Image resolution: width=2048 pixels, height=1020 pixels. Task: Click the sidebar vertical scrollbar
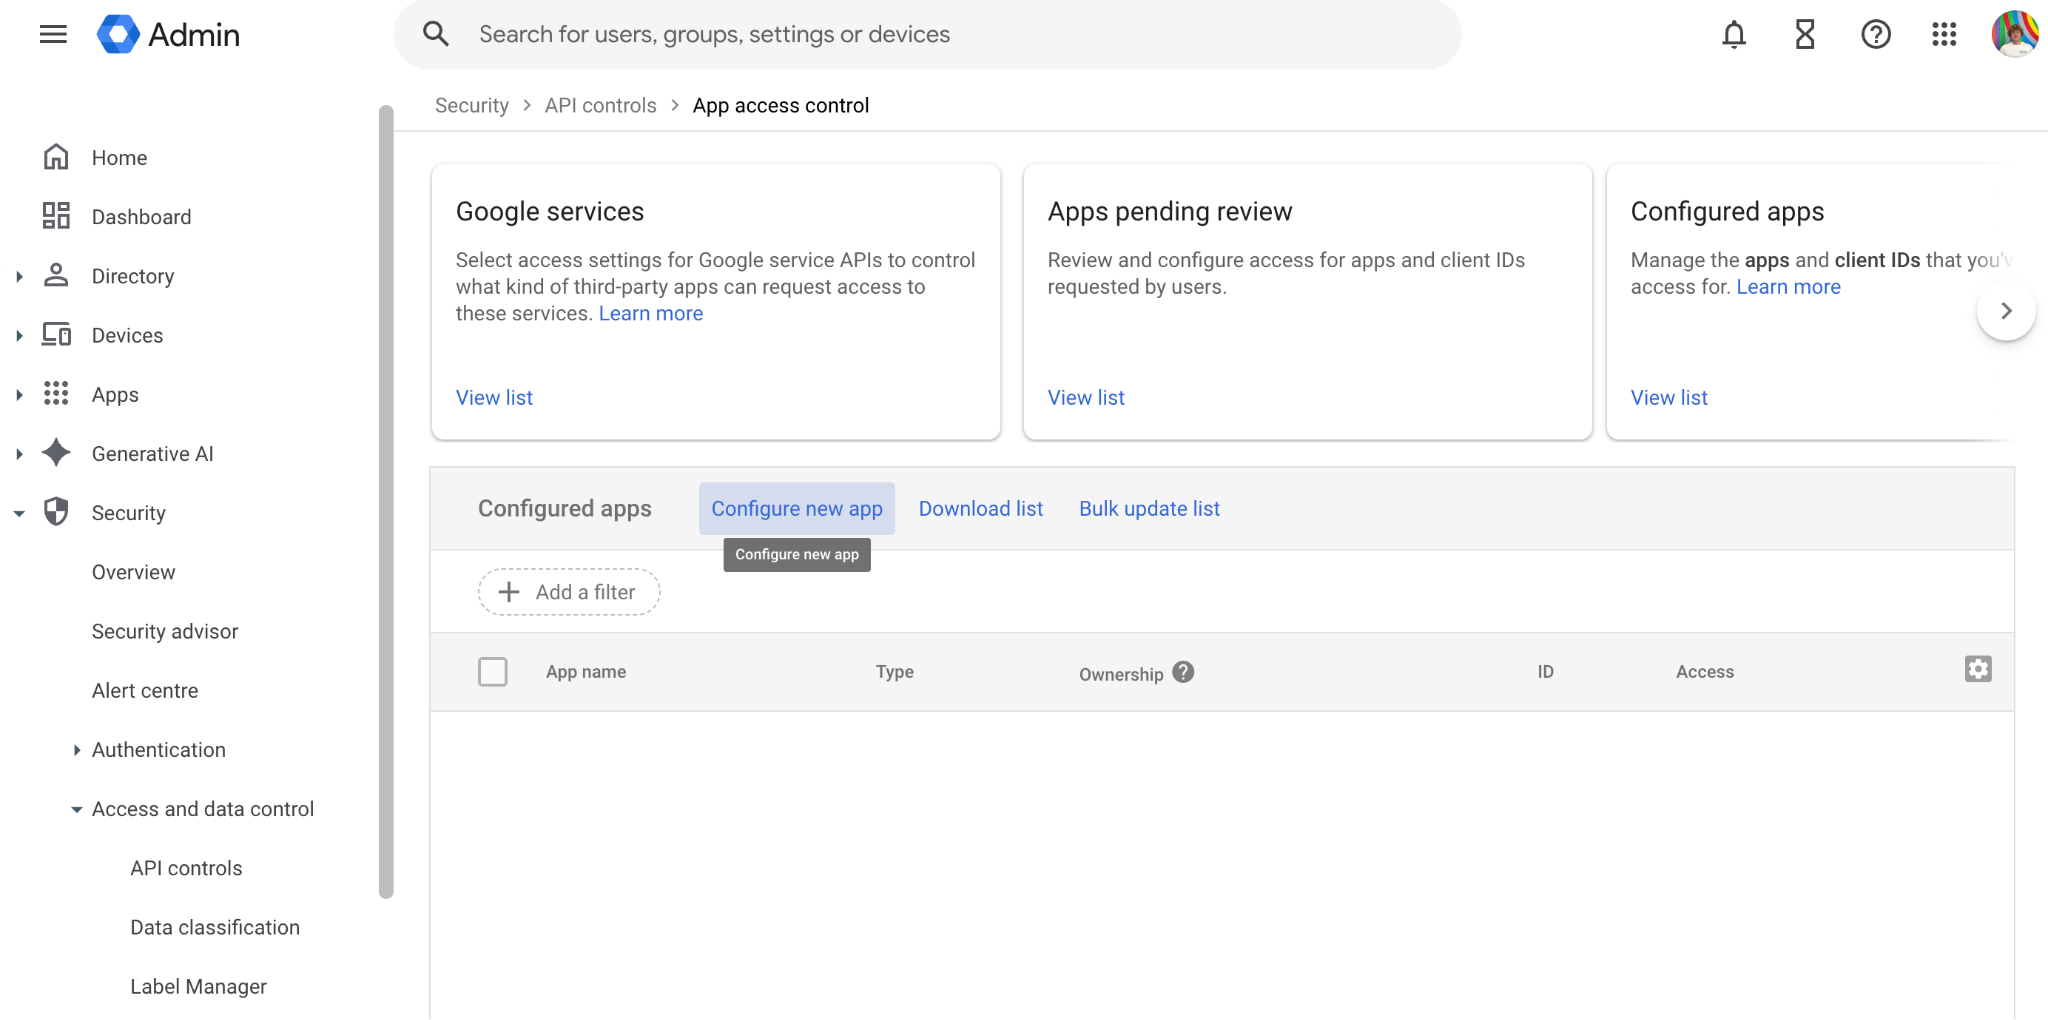(386, 502)
